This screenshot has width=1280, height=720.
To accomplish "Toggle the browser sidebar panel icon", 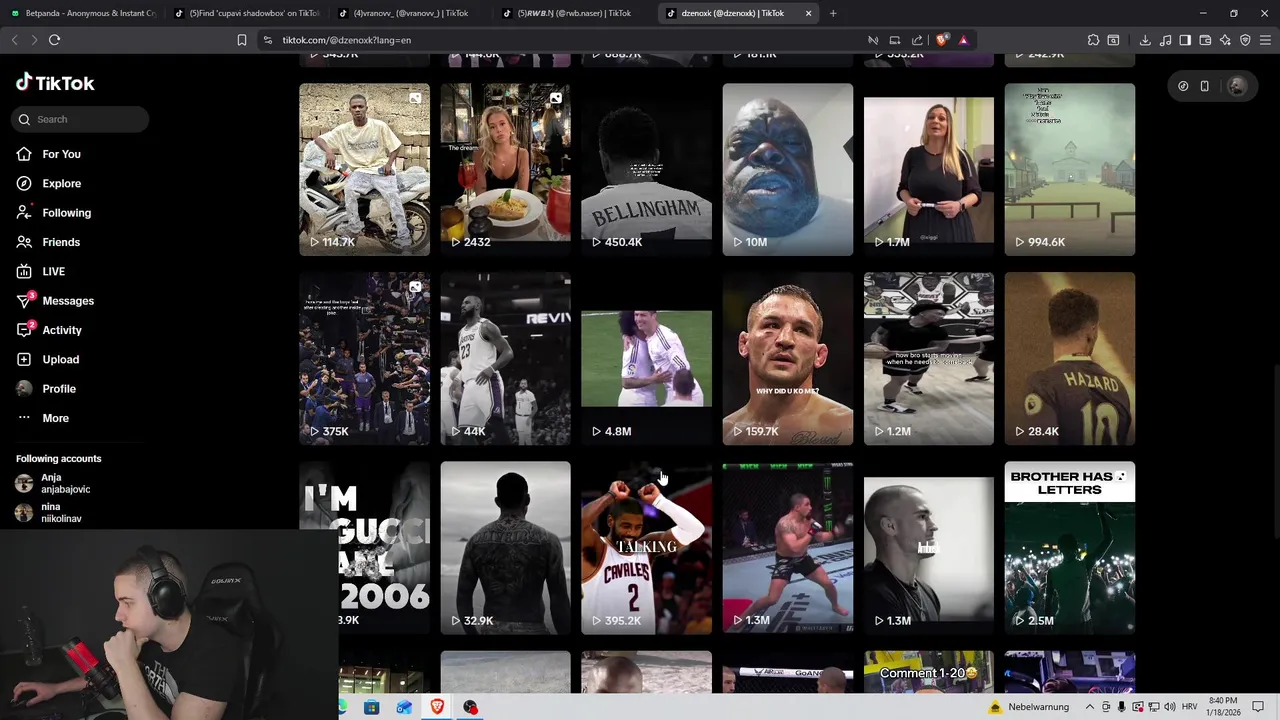I will 1185,40.
